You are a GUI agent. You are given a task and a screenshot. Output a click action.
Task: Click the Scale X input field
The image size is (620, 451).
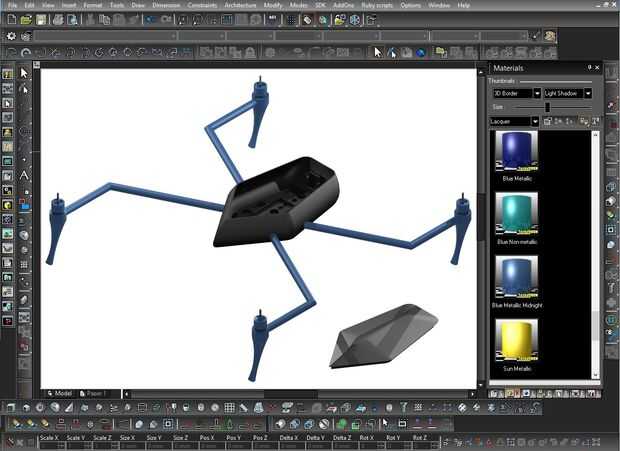52,445
